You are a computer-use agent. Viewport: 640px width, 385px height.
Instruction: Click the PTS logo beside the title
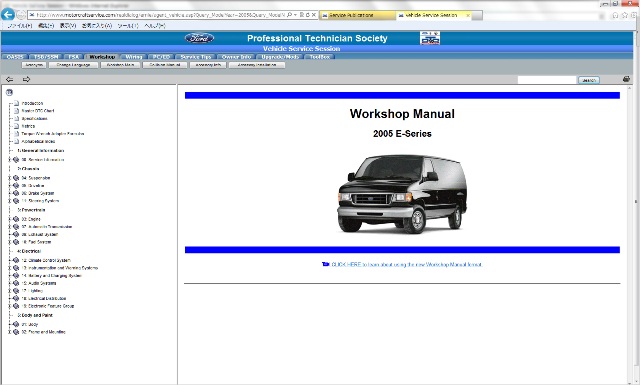pos(430,38)
